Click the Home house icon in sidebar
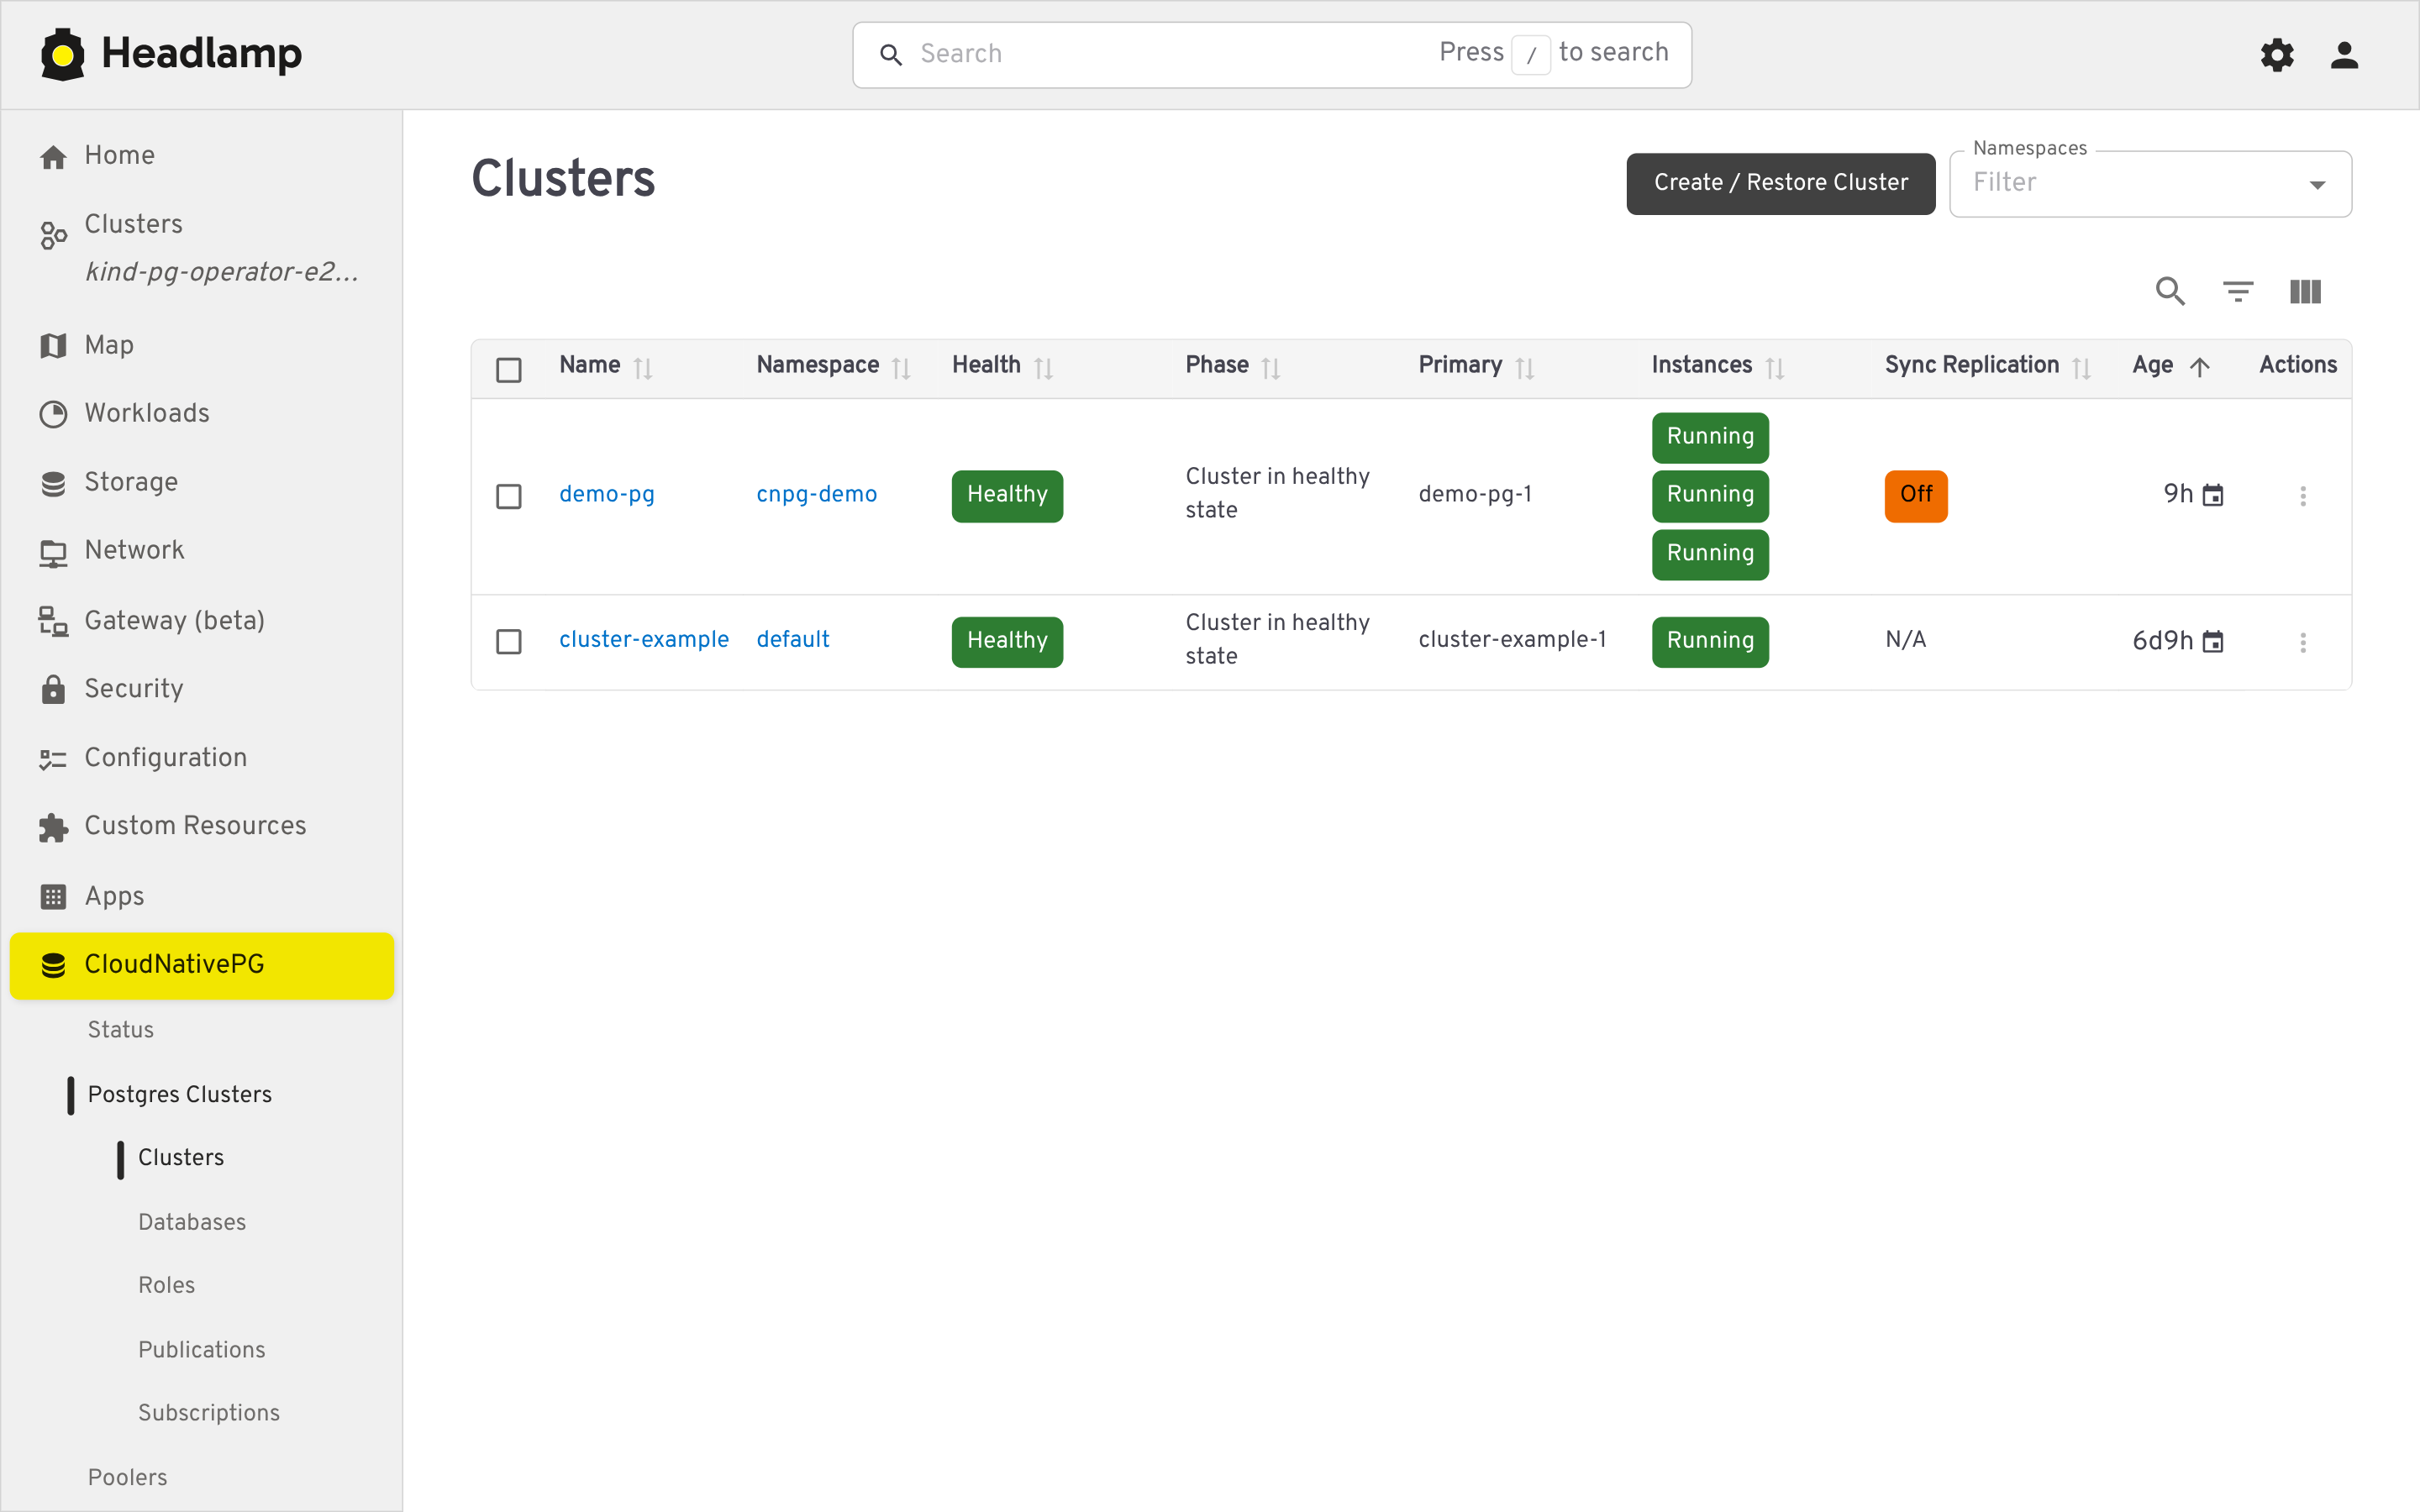Viewport: 2420px width, 1512px height. (53, 156)
